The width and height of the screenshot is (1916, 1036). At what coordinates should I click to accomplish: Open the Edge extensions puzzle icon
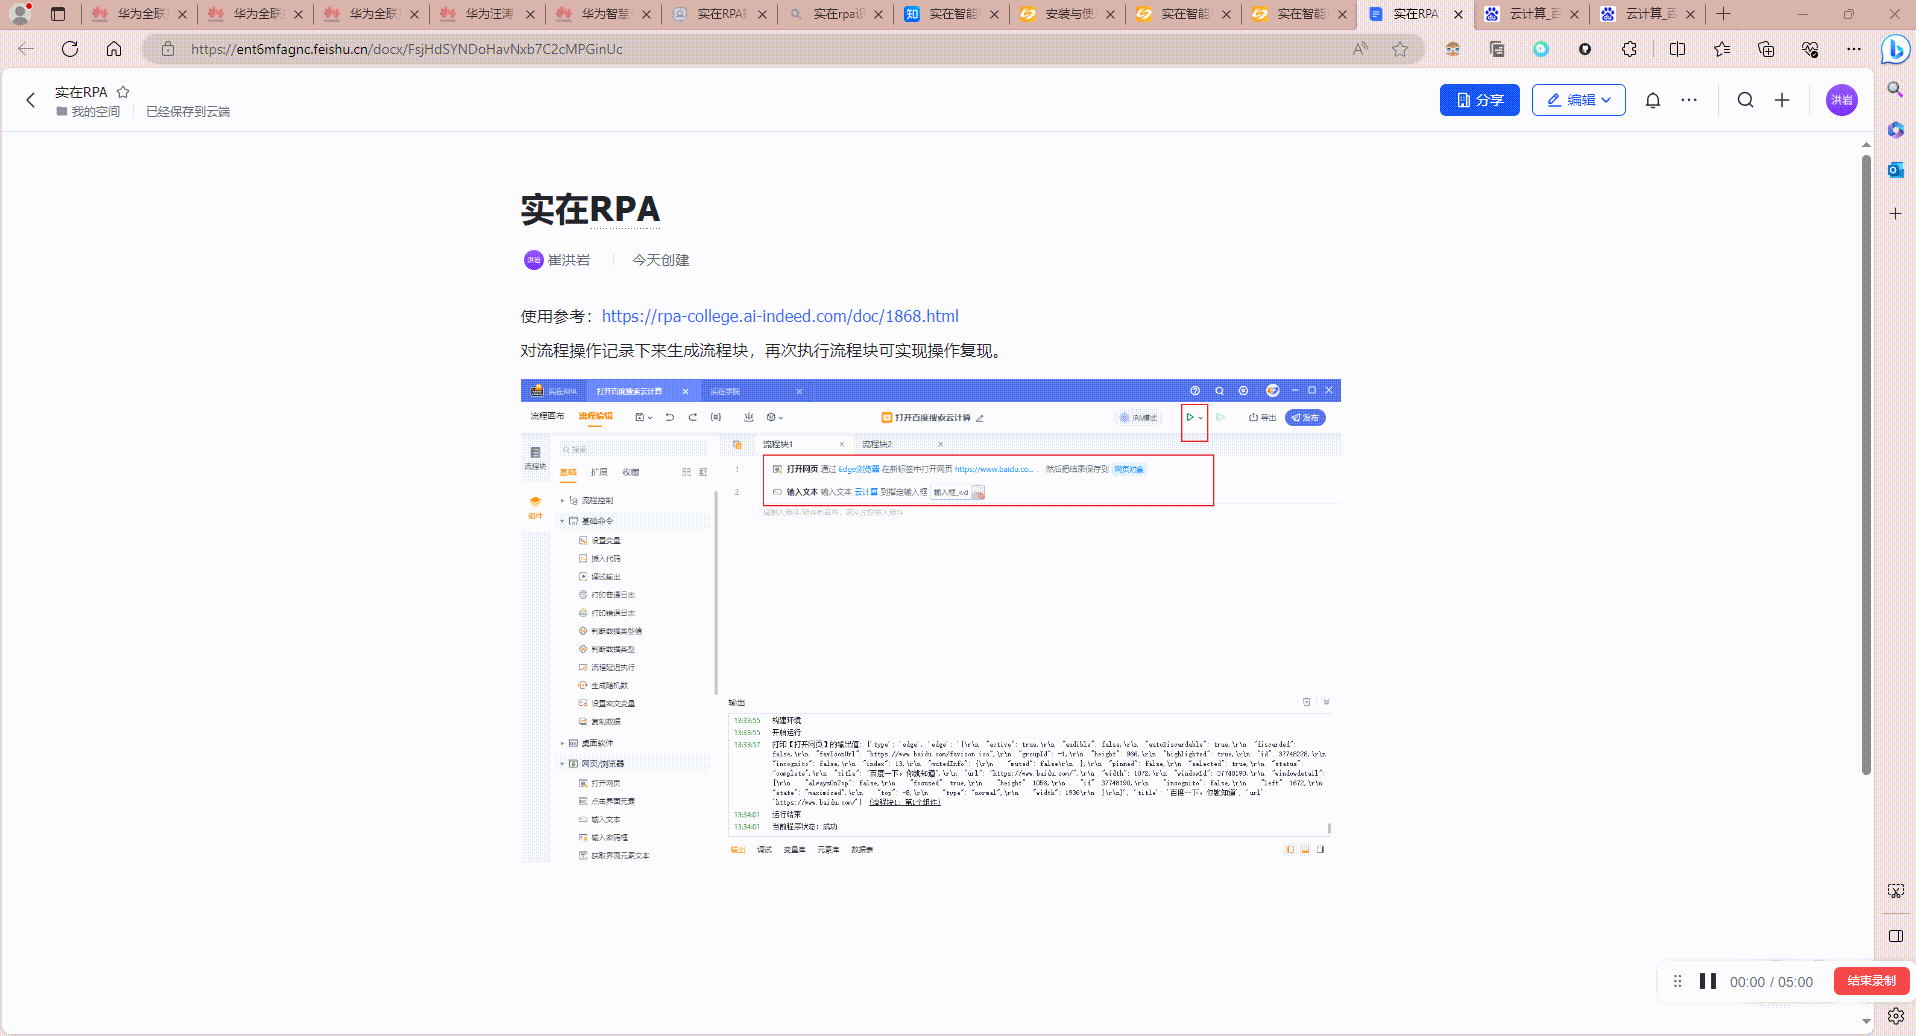(x=1629, y=49)
